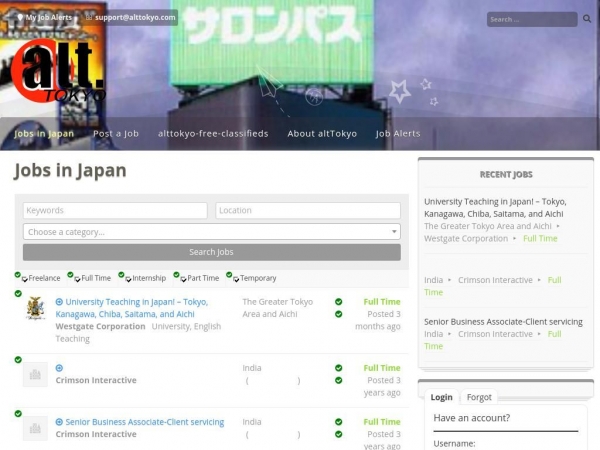Click the location pin icon beside My Job Alerts

pyautogui.click(x=20, y=17)
